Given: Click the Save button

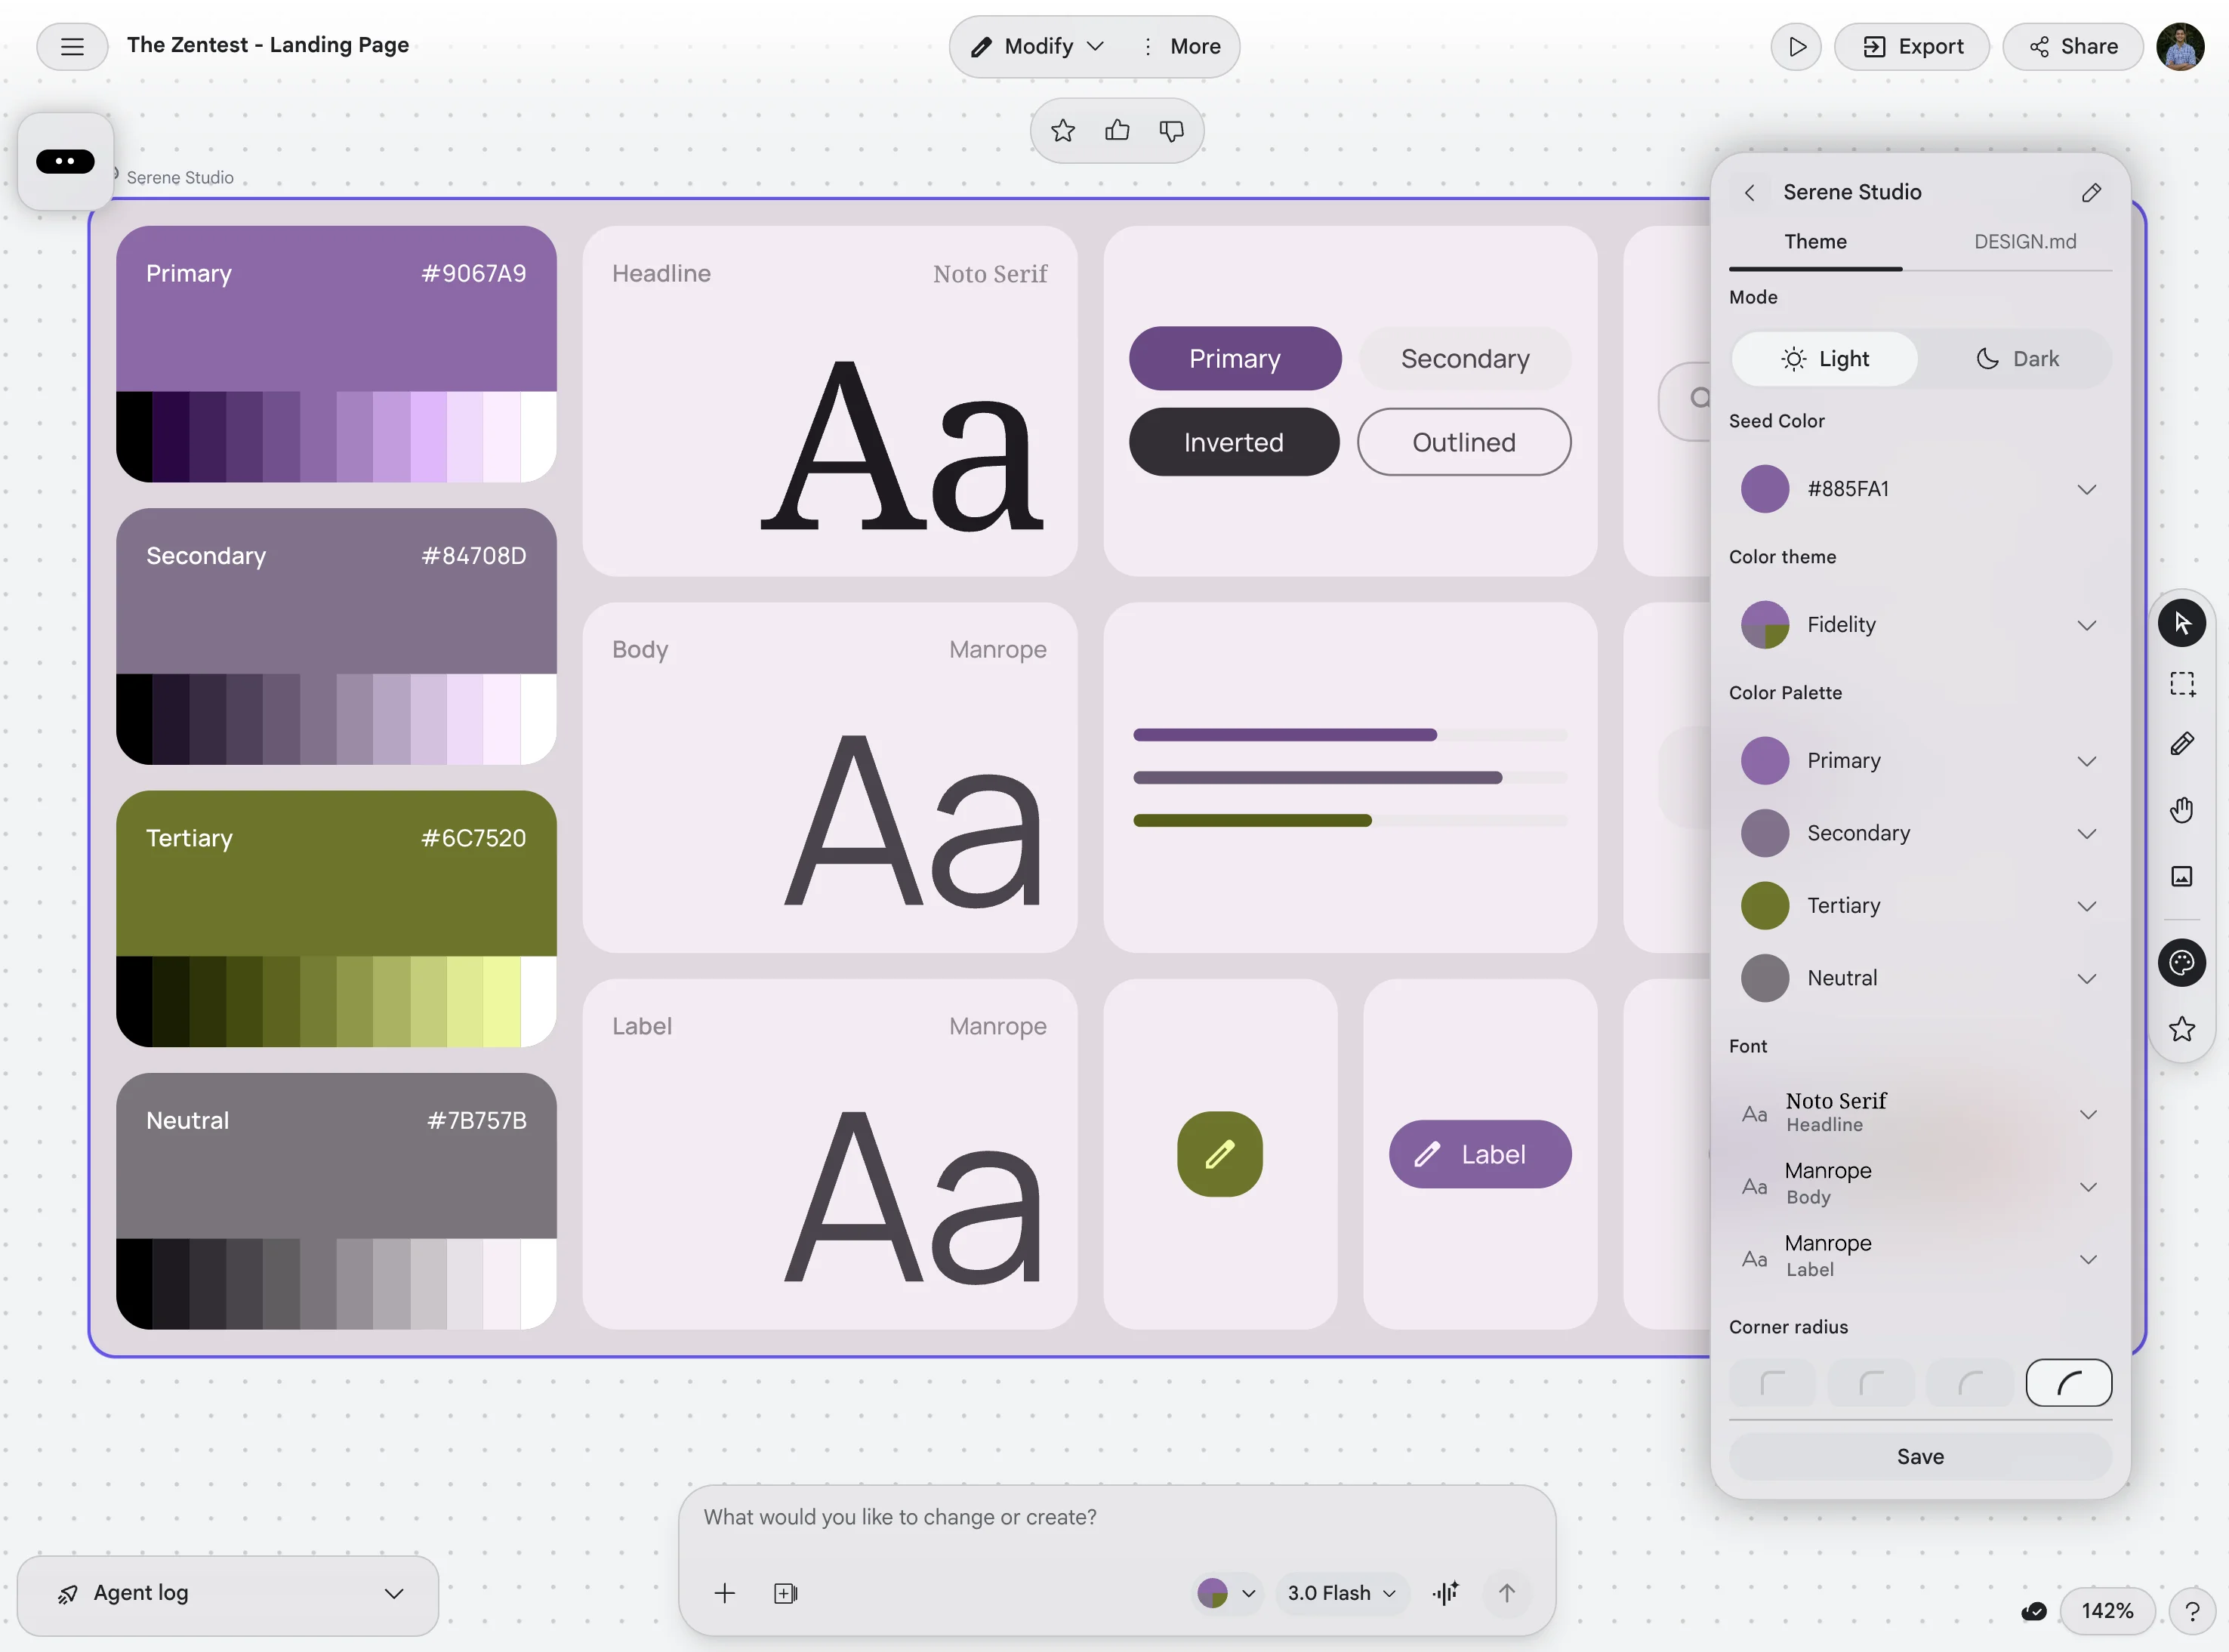Looking at the screenshot, I should click(x=1919, y=1456).
